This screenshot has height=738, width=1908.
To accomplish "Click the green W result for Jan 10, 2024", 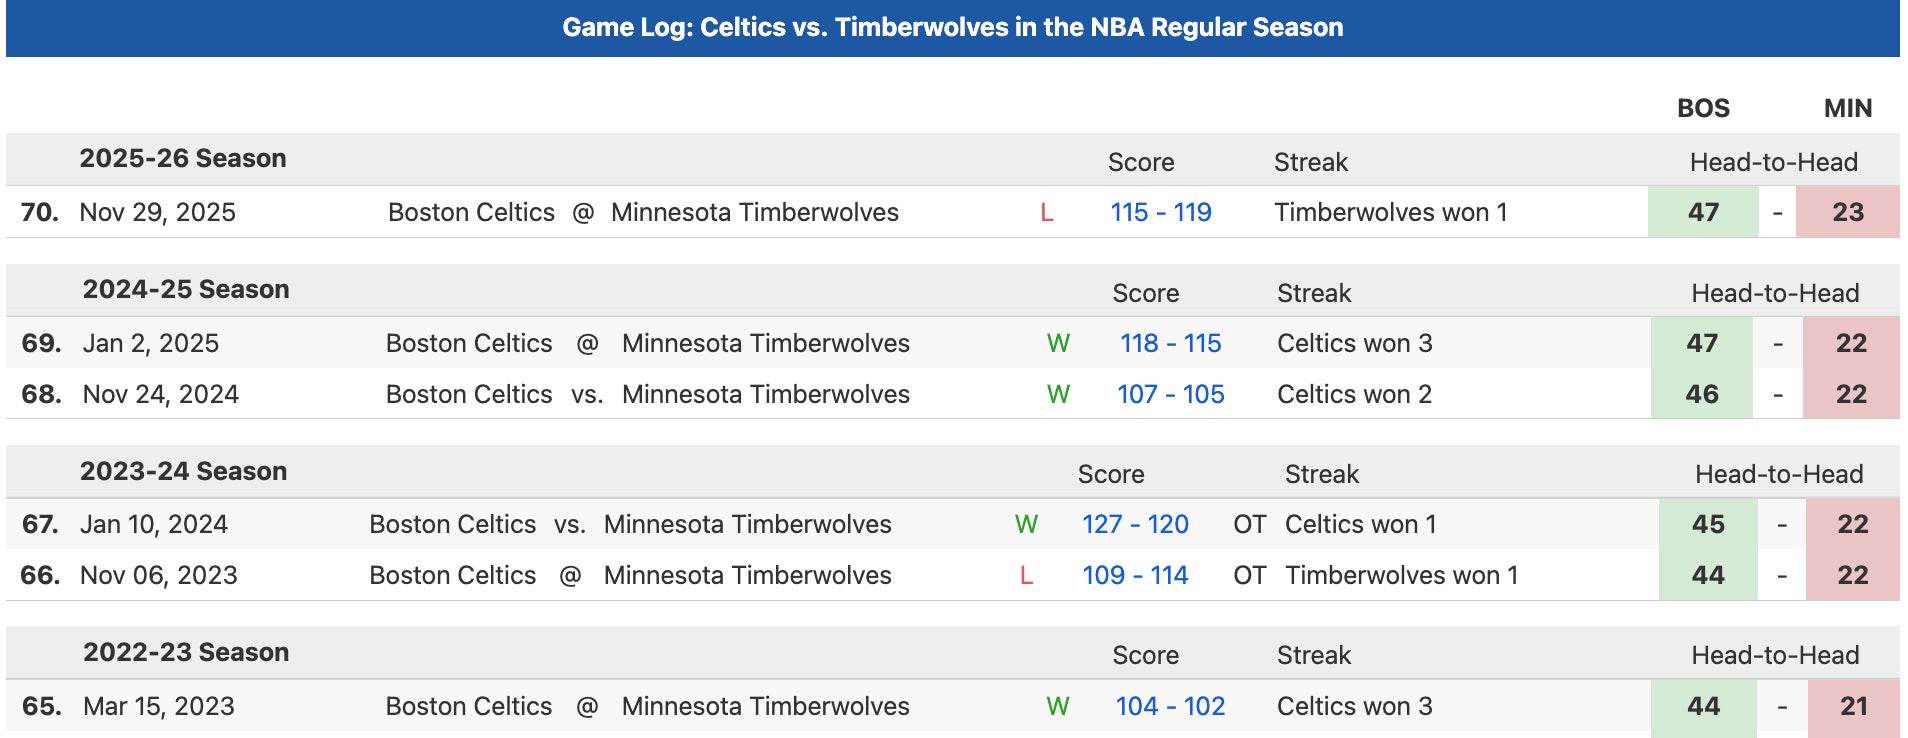I will (1026, 524).
